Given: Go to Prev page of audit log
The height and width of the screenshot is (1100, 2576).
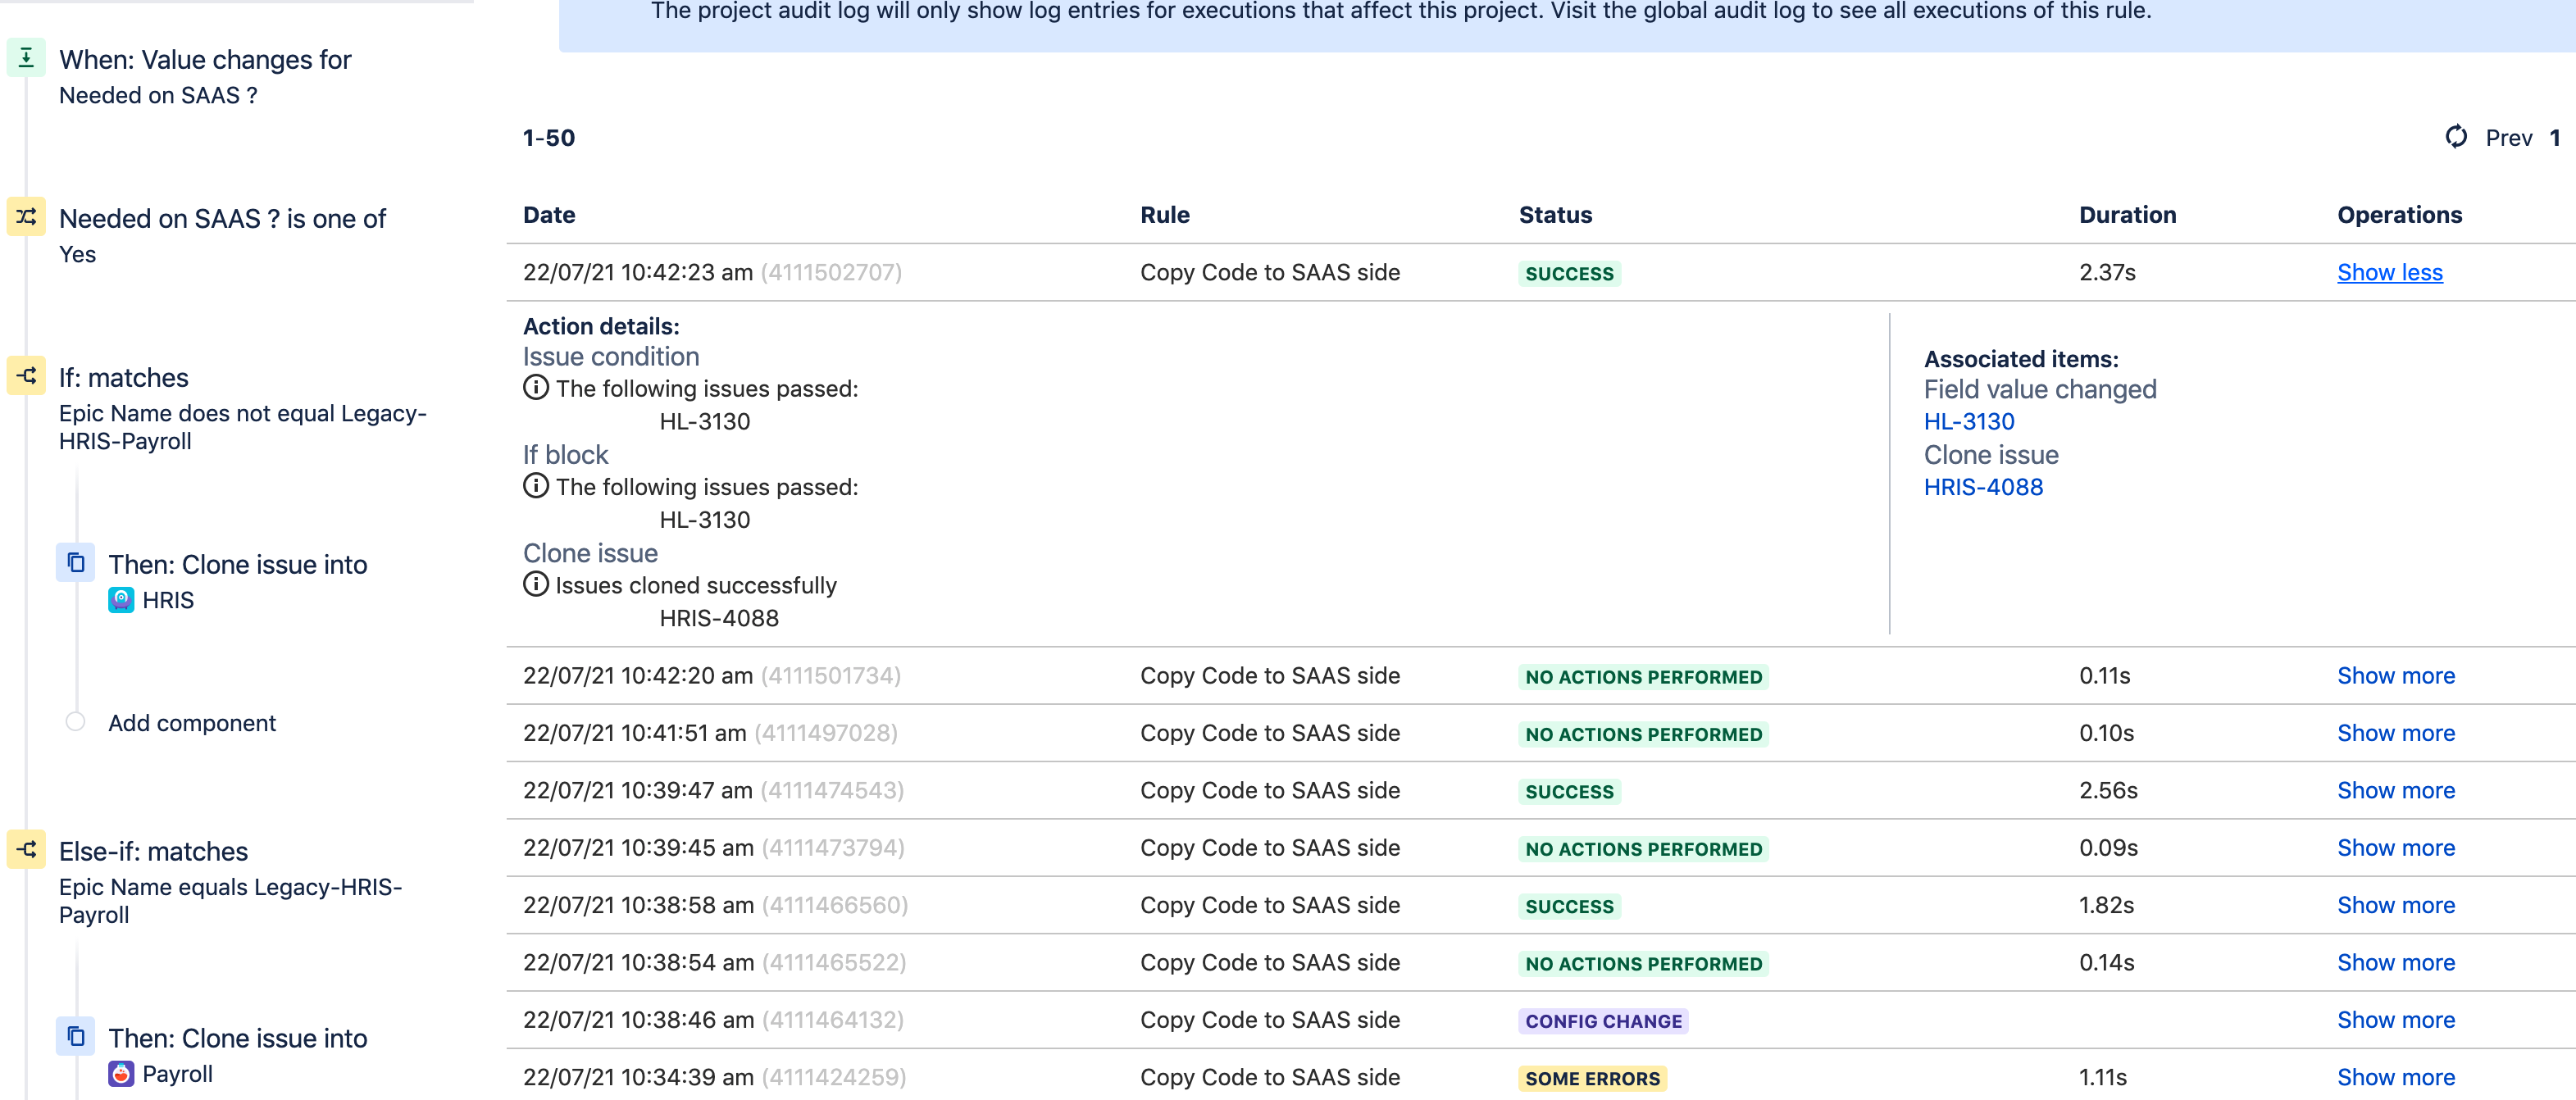Looking at the screenshot, I should pyautogui.click(x=2509, y=138).
